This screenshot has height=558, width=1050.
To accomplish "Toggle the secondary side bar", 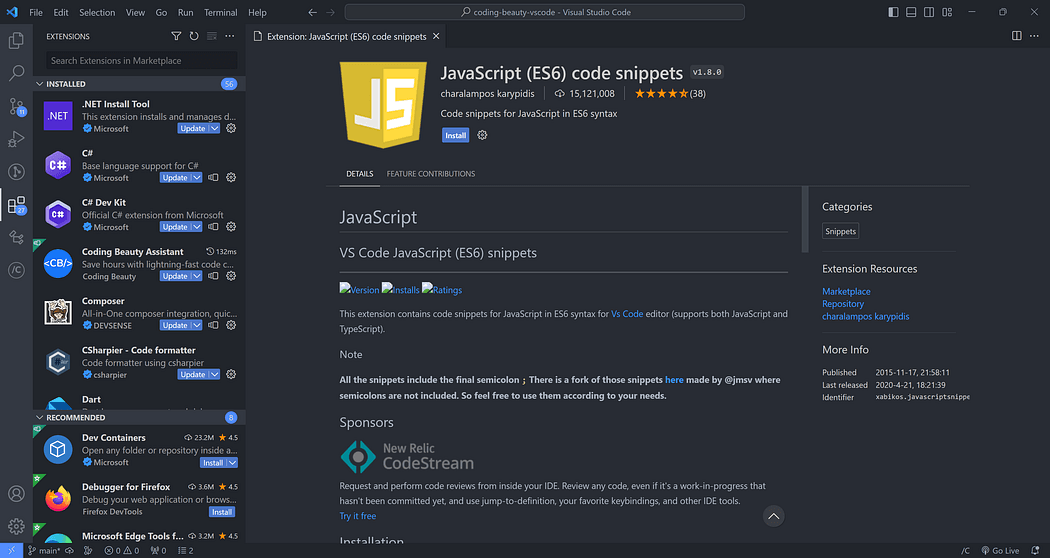I will (929, 12).
